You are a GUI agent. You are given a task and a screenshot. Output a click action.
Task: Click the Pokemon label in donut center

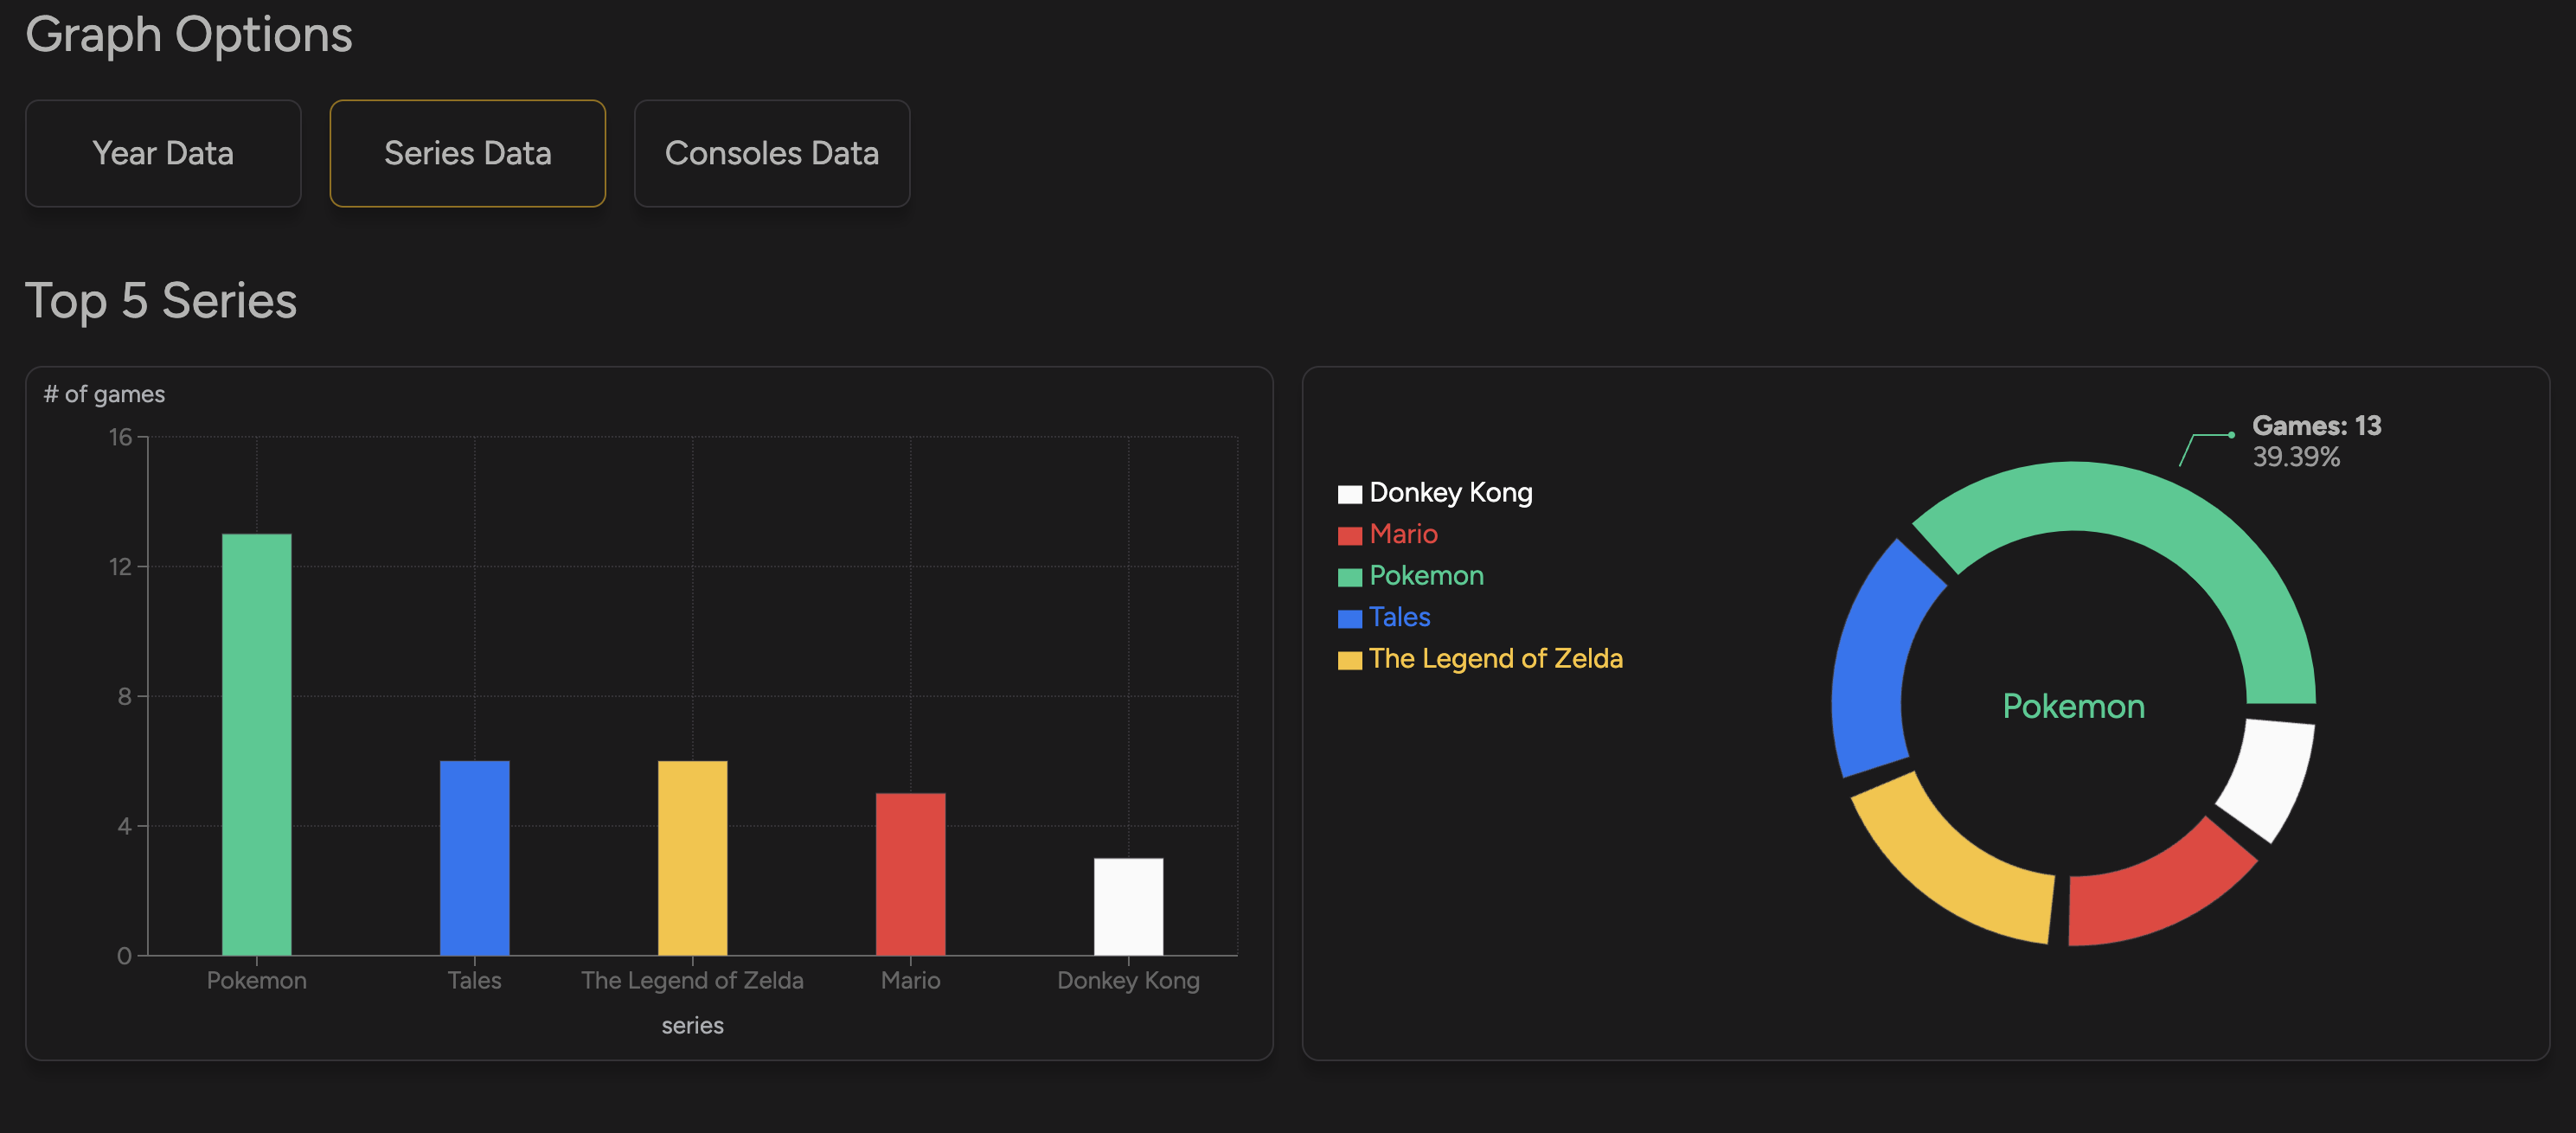tap(2073, 706)
